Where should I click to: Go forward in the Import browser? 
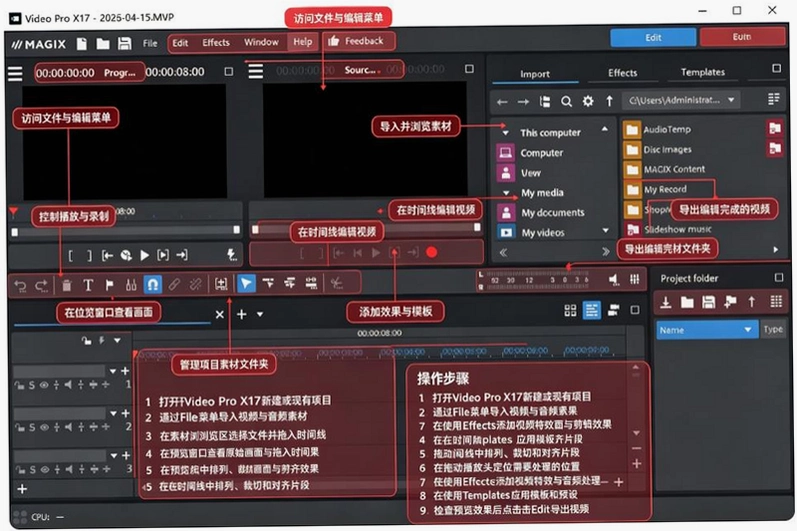pyautogui.click(x=523, y=102)
